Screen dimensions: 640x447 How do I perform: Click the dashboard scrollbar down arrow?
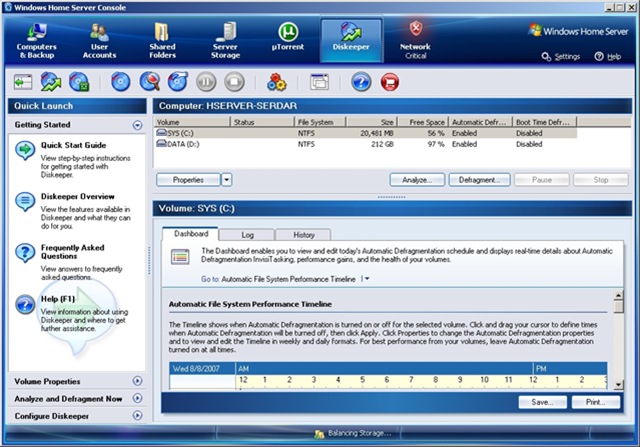619,385
